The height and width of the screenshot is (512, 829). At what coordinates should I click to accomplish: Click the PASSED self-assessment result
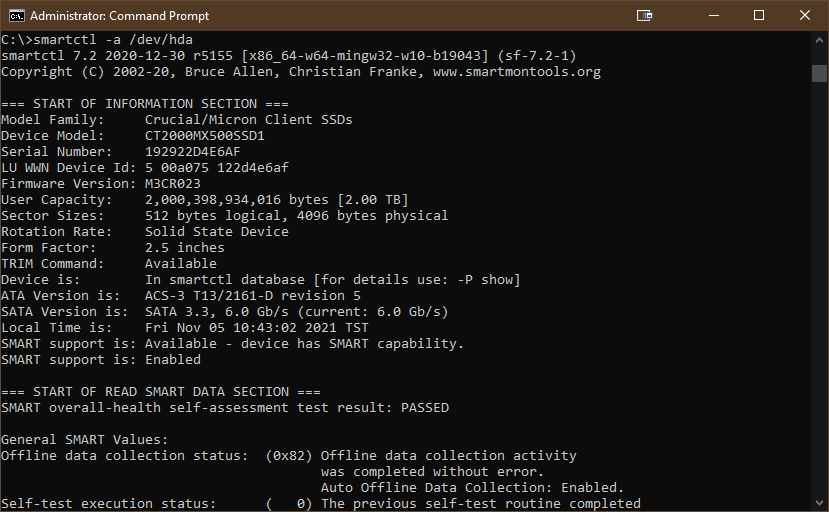tap(424, 408)
